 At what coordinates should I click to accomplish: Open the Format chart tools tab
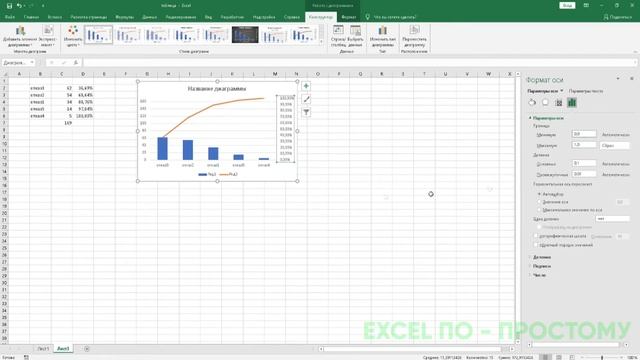(x=349, y=17)
